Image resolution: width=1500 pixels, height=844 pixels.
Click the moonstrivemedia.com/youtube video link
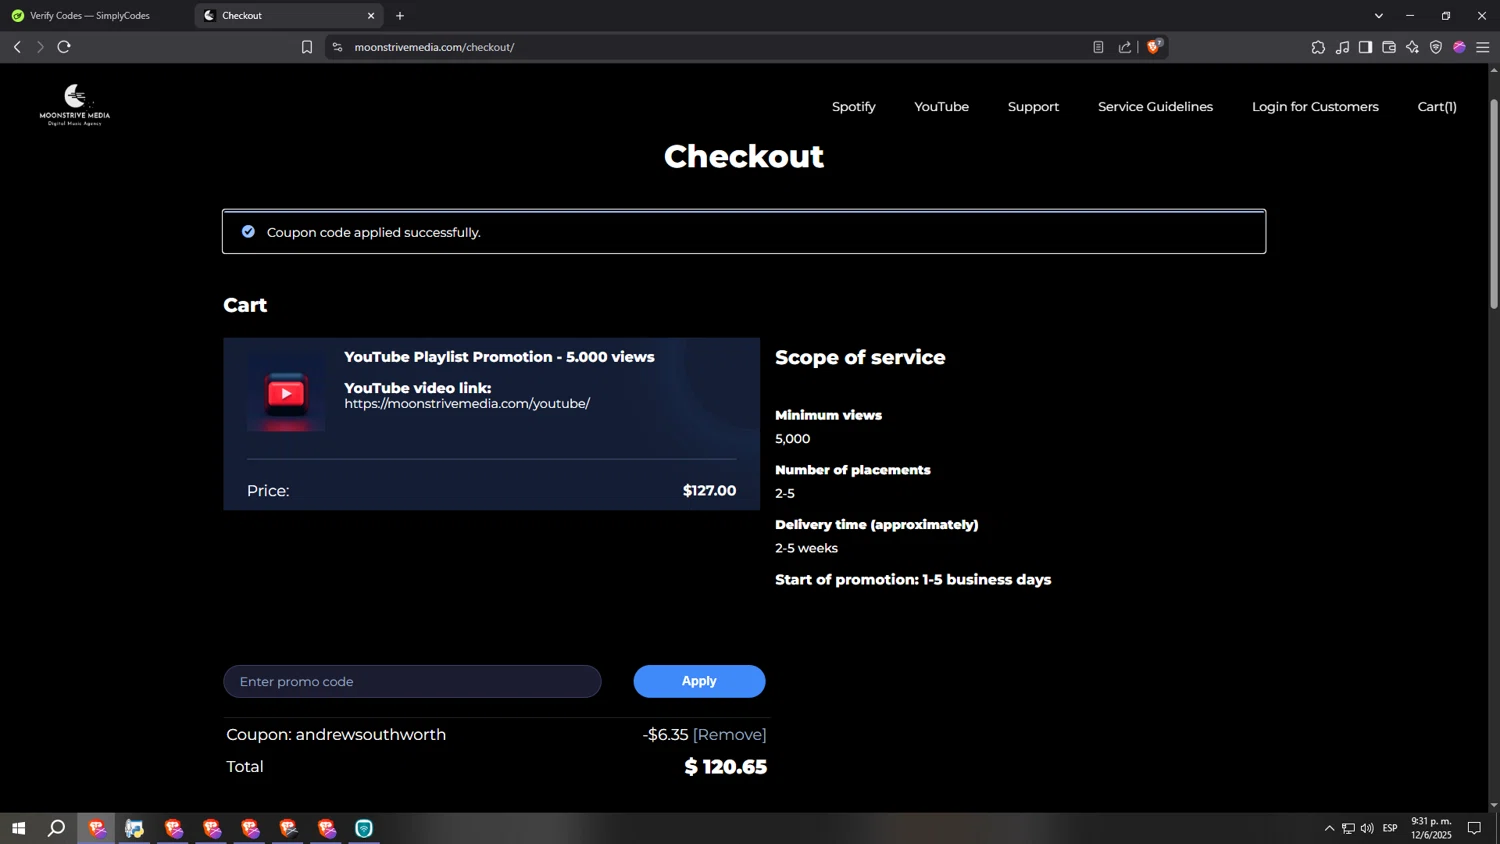click(x=467, y=404)
